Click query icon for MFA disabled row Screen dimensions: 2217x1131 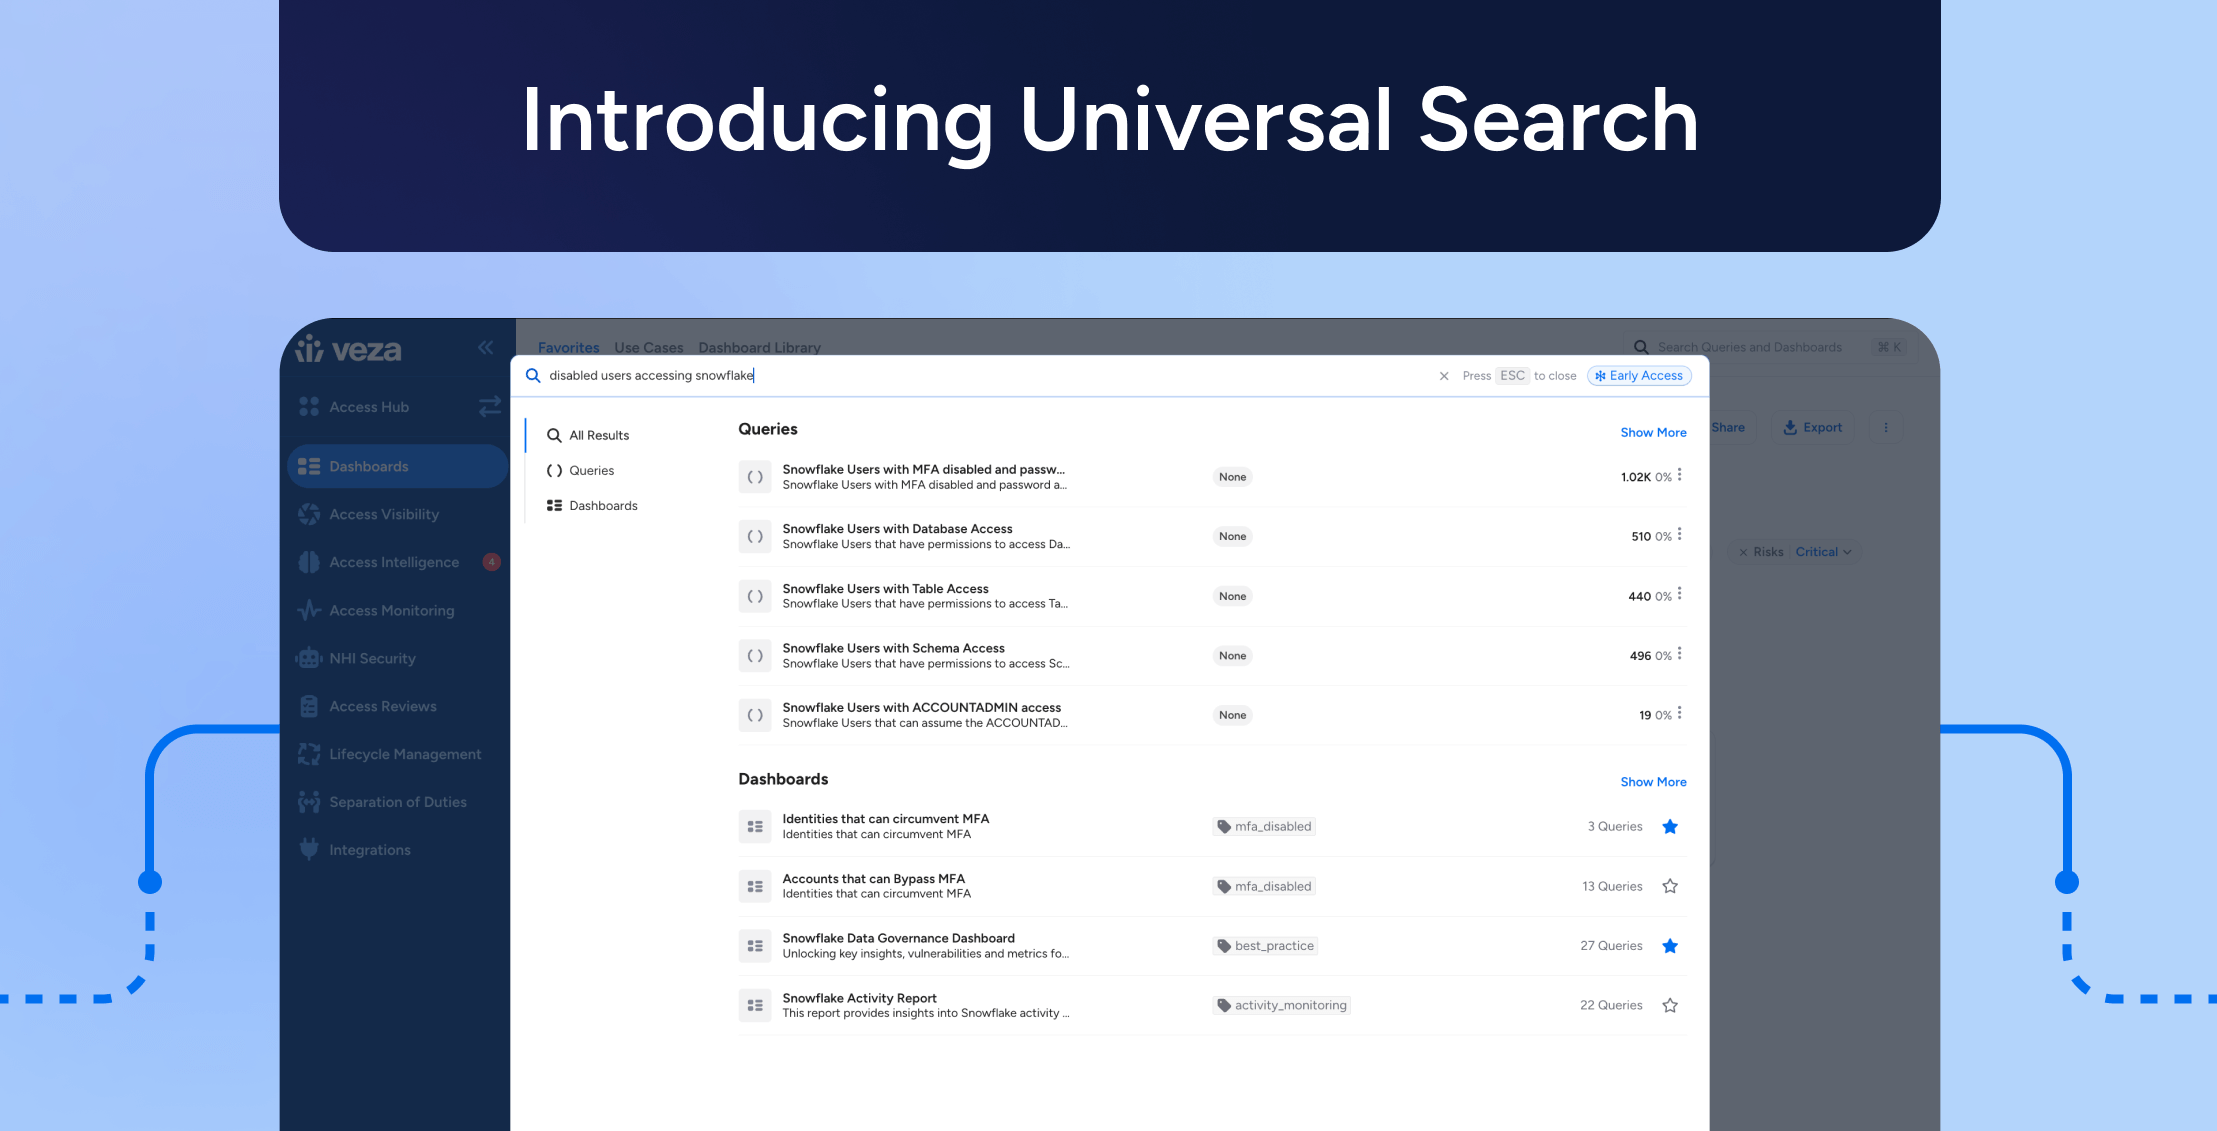[755, 477]
